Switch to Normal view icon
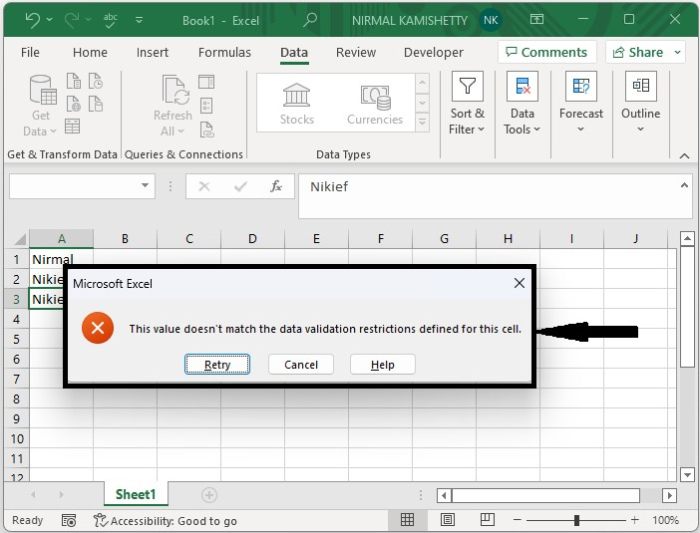The image size is (700, 533). coord(407,520)
